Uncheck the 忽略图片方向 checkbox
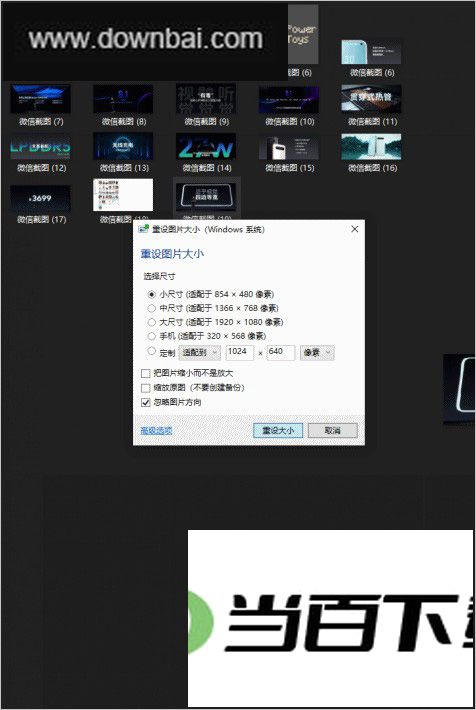Screen dimensions: 476x710 pos(146,403)
